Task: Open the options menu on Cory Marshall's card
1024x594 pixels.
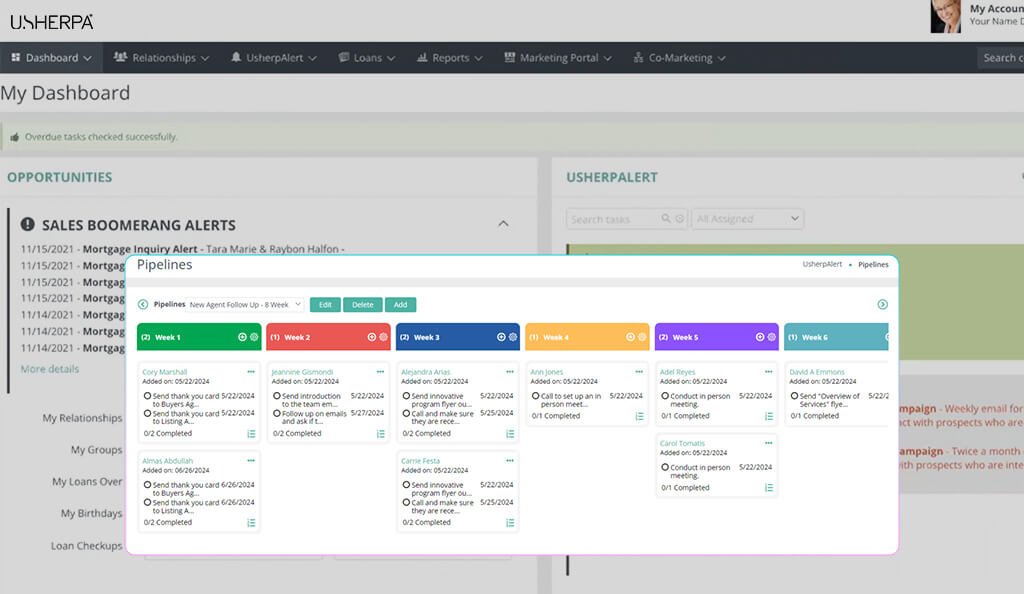Action: 252,370
